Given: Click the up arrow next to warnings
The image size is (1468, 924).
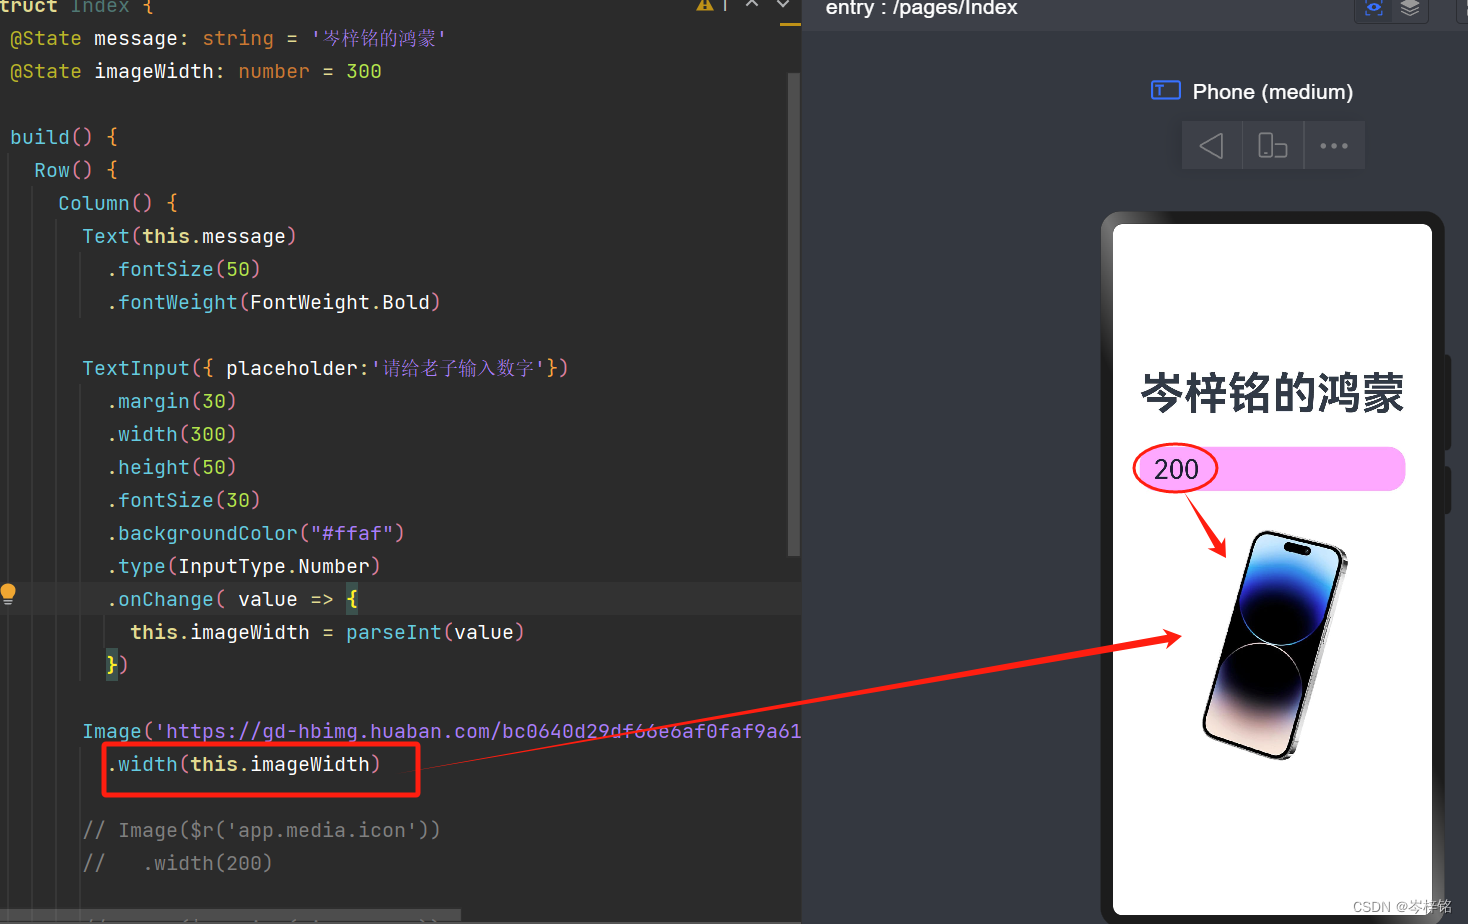Looking at the screenshot, I should click(x=752, y=5).
